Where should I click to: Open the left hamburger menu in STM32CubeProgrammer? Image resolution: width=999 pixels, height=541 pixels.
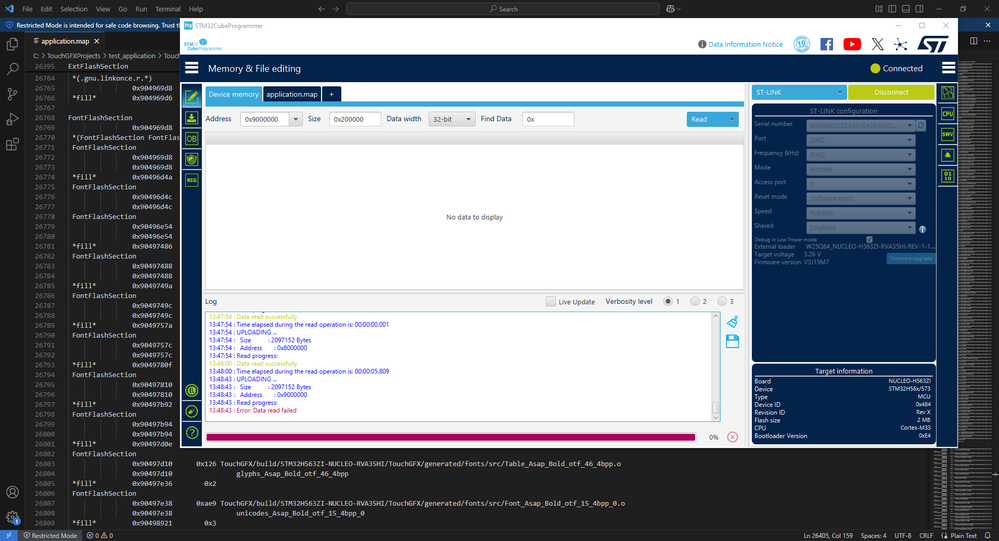192,68
